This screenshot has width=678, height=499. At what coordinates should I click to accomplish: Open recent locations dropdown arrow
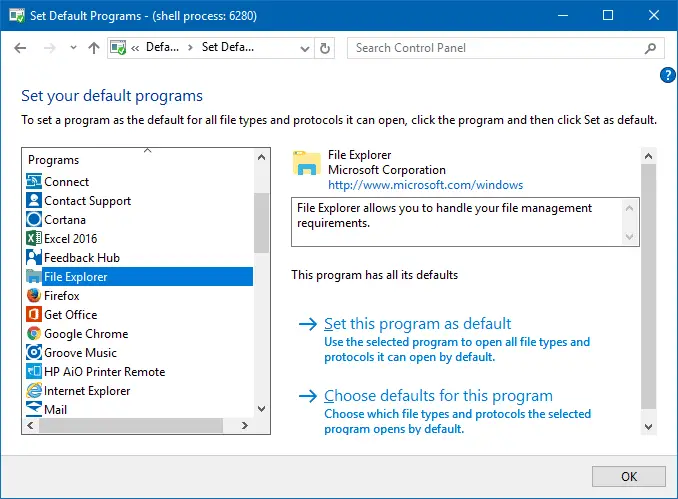(73, 48)
